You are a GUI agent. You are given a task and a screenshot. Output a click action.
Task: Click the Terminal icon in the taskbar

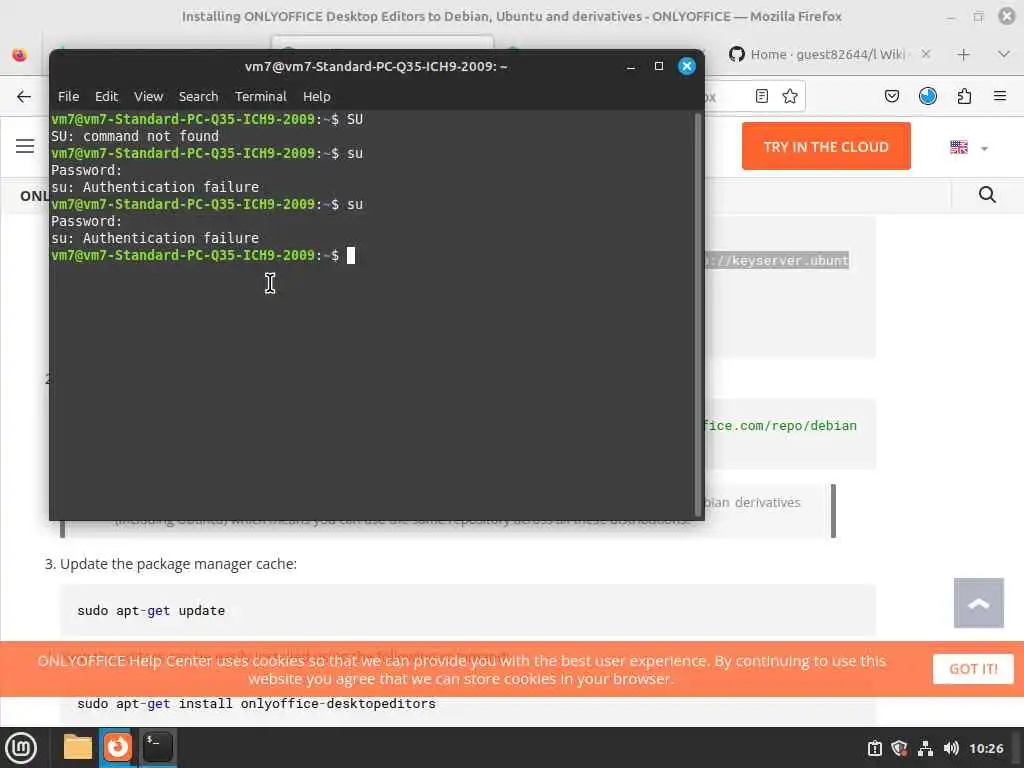(x=157, y=747)
